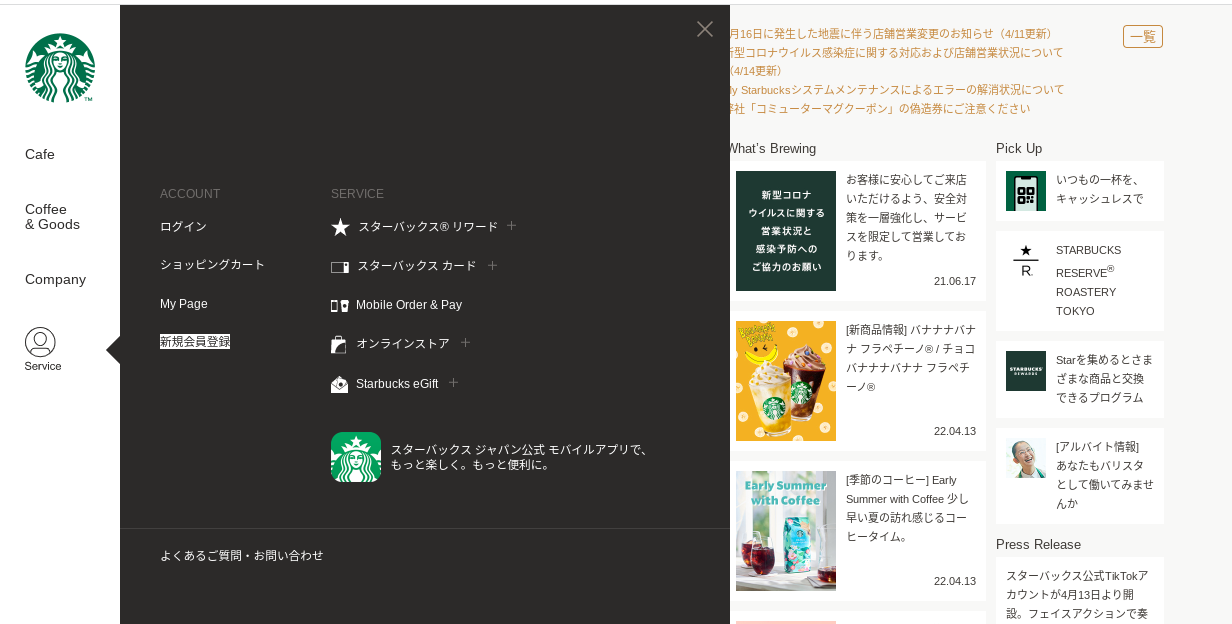Read the 季節のコーヒー Early Summer article
The image size is (1232, 624).
(x=908, y=508)
